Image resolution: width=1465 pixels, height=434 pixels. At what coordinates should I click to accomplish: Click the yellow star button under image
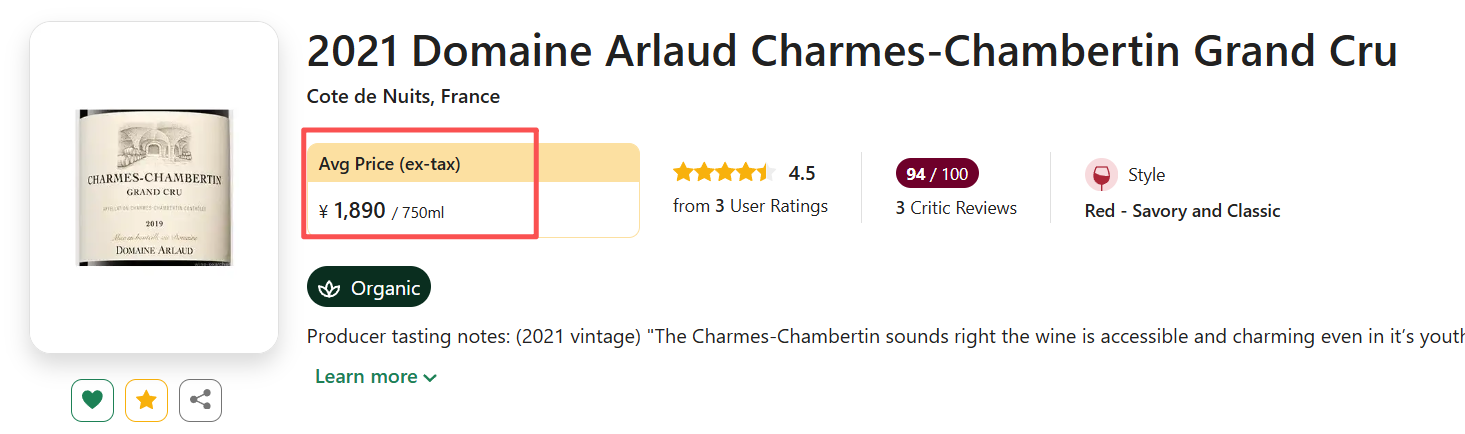pyautogui.click(x=146, y=401)
